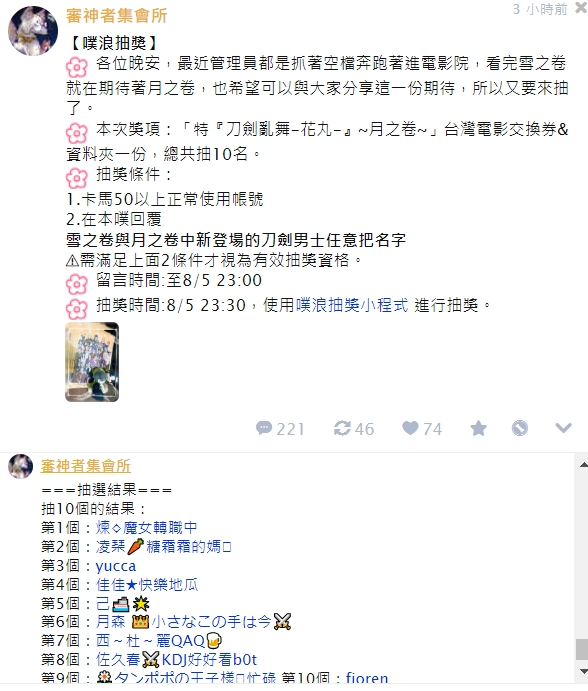
Task: Open the attached poster image thumbnail
Action: 92,362
